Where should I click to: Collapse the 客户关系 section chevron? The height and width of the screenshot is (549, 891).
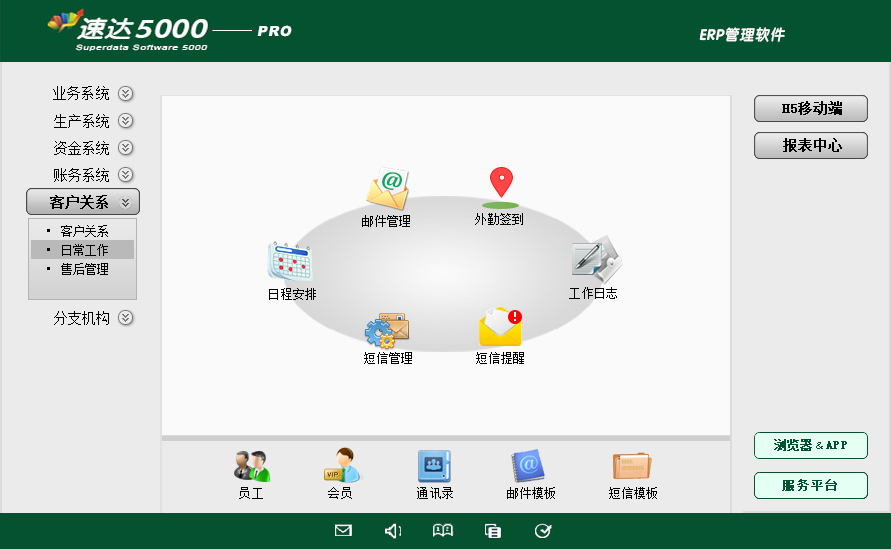[126, 202]
